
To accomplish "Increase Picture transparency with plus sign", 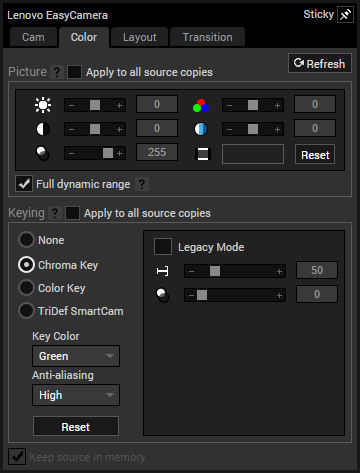I will pyautogui.click(x=119, y=153).
